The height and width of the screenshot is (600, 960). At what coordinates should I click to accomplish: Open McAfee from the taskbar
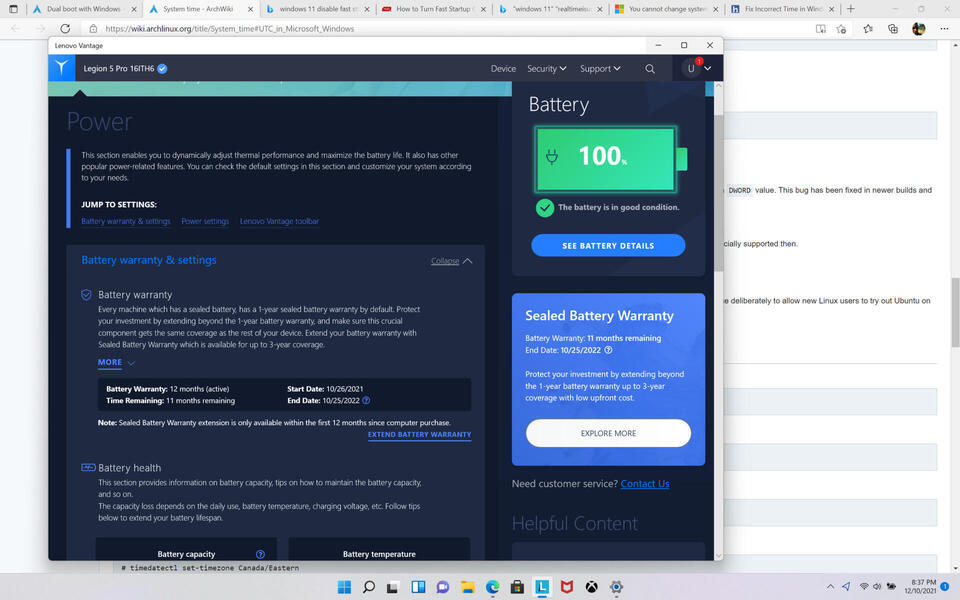click(567, 587)
